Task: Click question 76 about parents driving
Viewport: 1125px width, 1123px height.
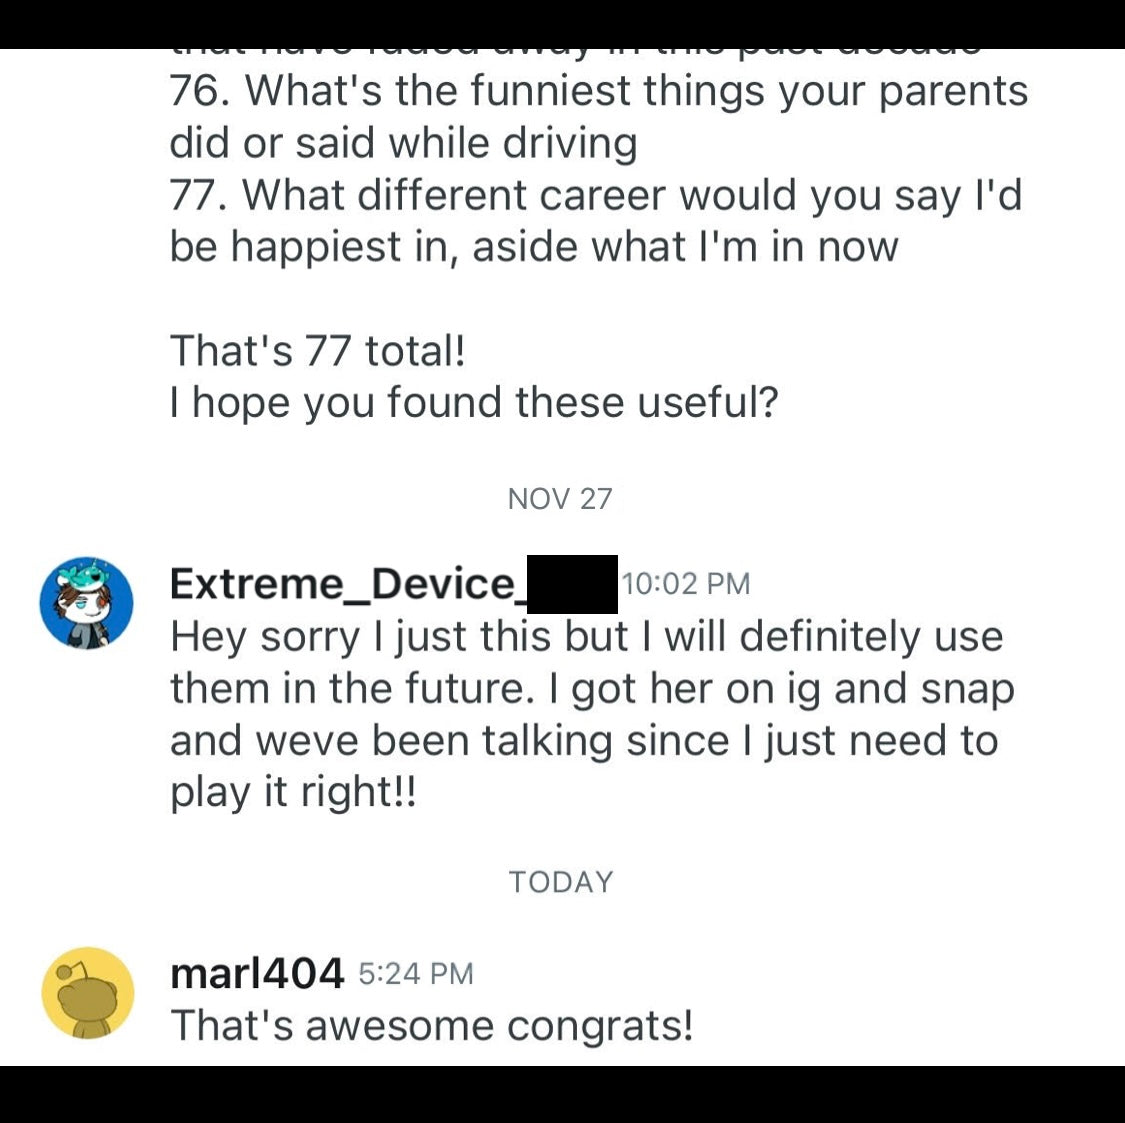Action: 598,117
